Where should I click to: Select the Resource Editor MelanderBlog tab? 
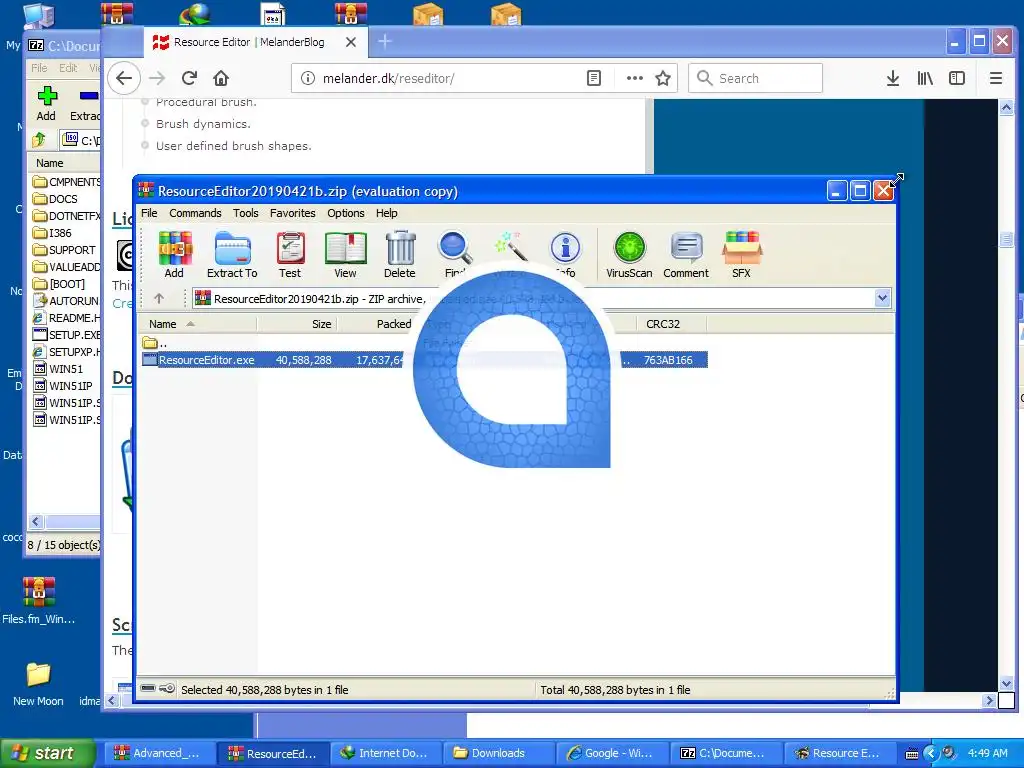pyautogui.click(x=249, y=42)
